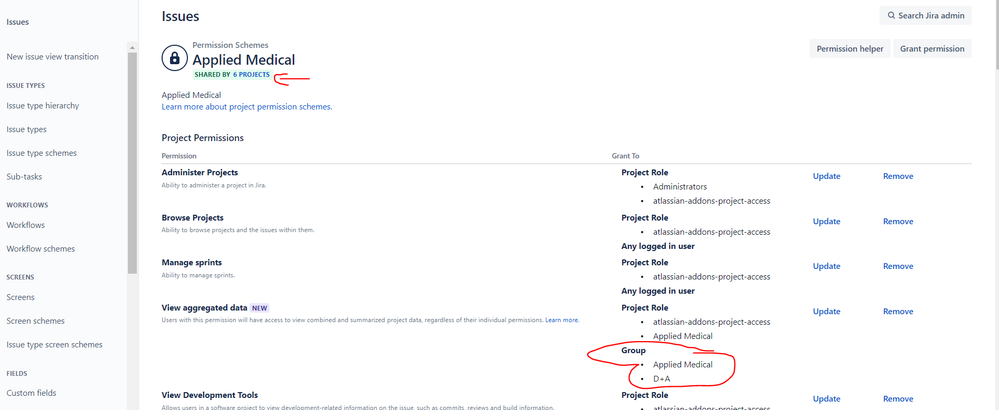Click the D+A group entry
This screenshot has height=410, width=999.
pos(661,379)
